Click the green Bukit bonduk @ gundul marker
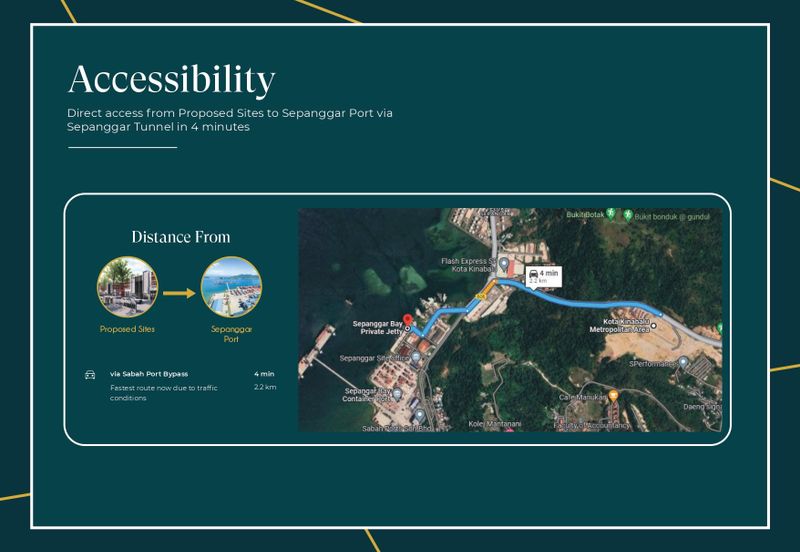800x552 pixels. pos(628,215)
